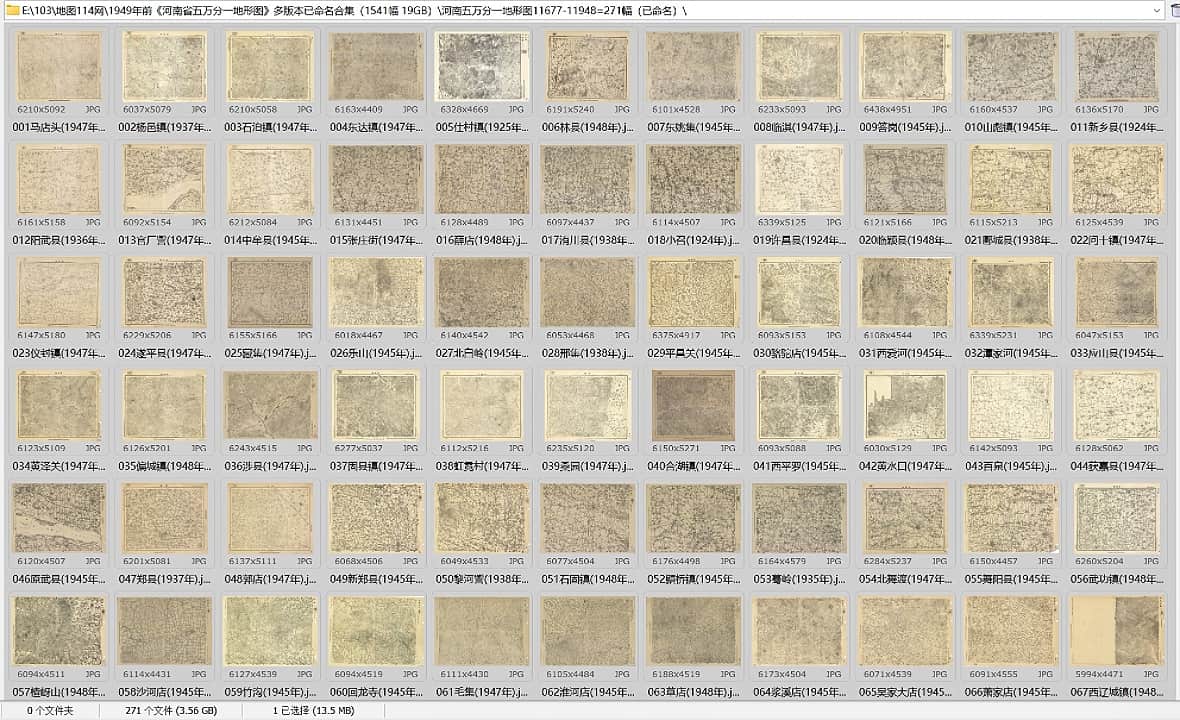Select the thumbnail of map 024遂平县
Image resolution: width=1180 pixels, height=720 pixels.
[x=164, y=293]
